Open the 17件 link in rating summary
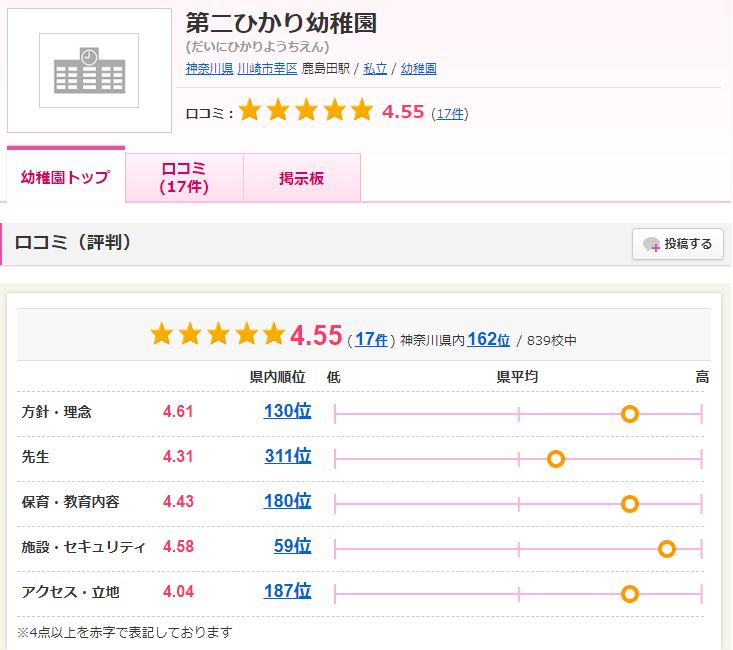733x650 pixels. [372, 339]
